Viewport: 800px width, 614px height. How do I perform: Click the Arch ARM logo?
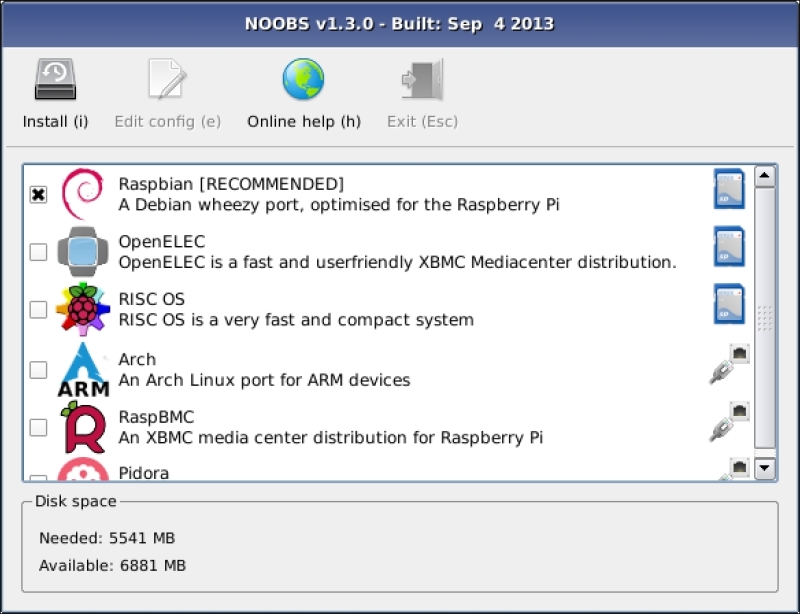[83, 370]
